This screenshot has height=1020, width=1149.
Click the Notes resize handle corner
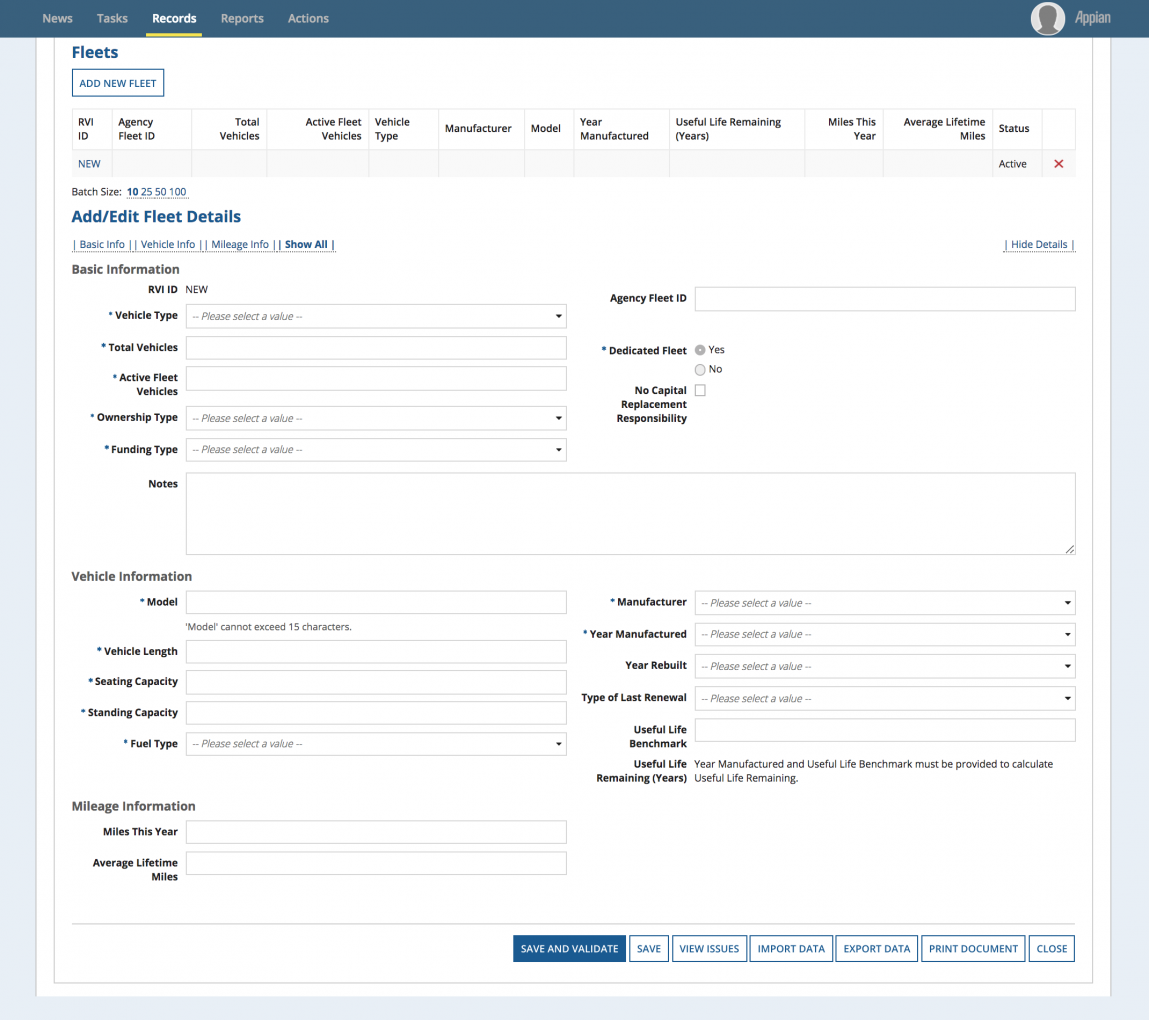(x=1070, y=550)
